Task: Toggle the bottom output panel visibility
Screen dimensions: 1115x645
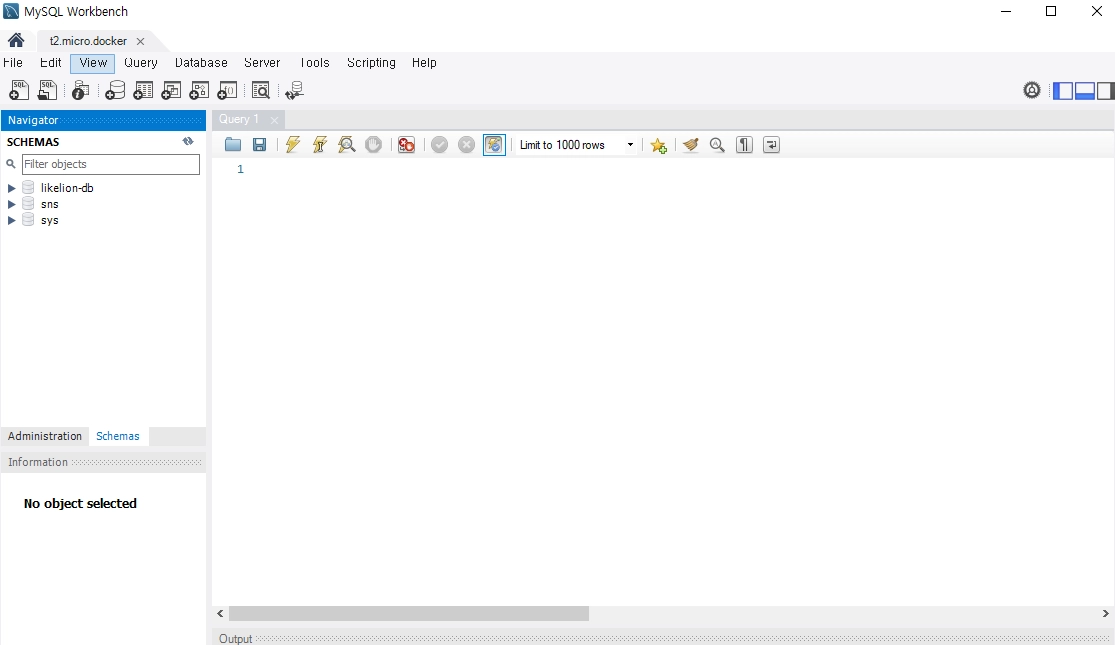Action: [1084, 90]
